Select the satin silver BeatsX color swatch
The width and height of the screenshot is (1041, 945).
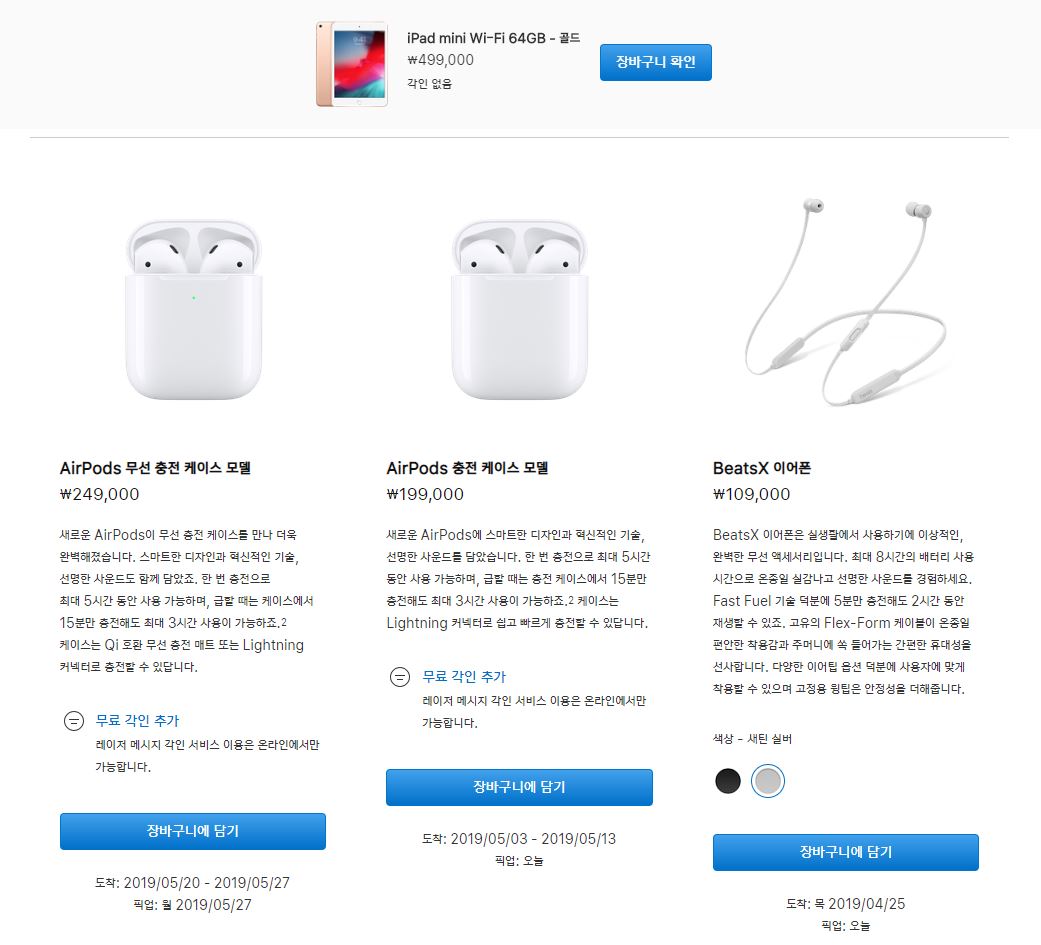[x=767, y=780]
